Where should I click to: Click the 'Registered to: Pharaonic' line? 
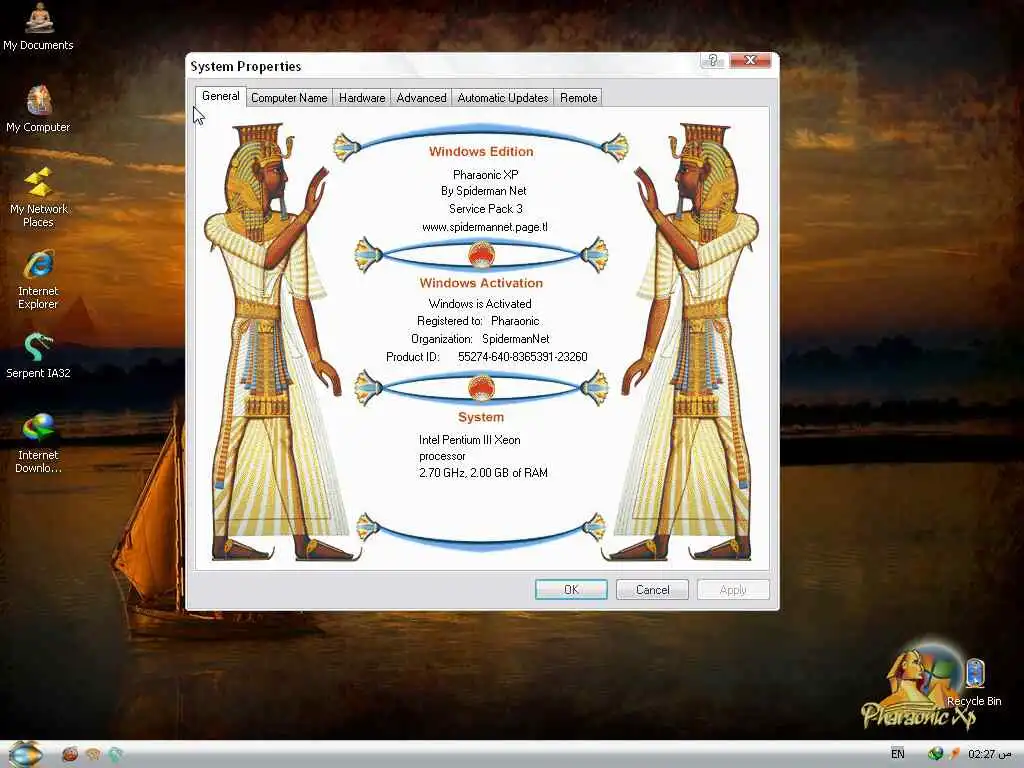[478, 321]
